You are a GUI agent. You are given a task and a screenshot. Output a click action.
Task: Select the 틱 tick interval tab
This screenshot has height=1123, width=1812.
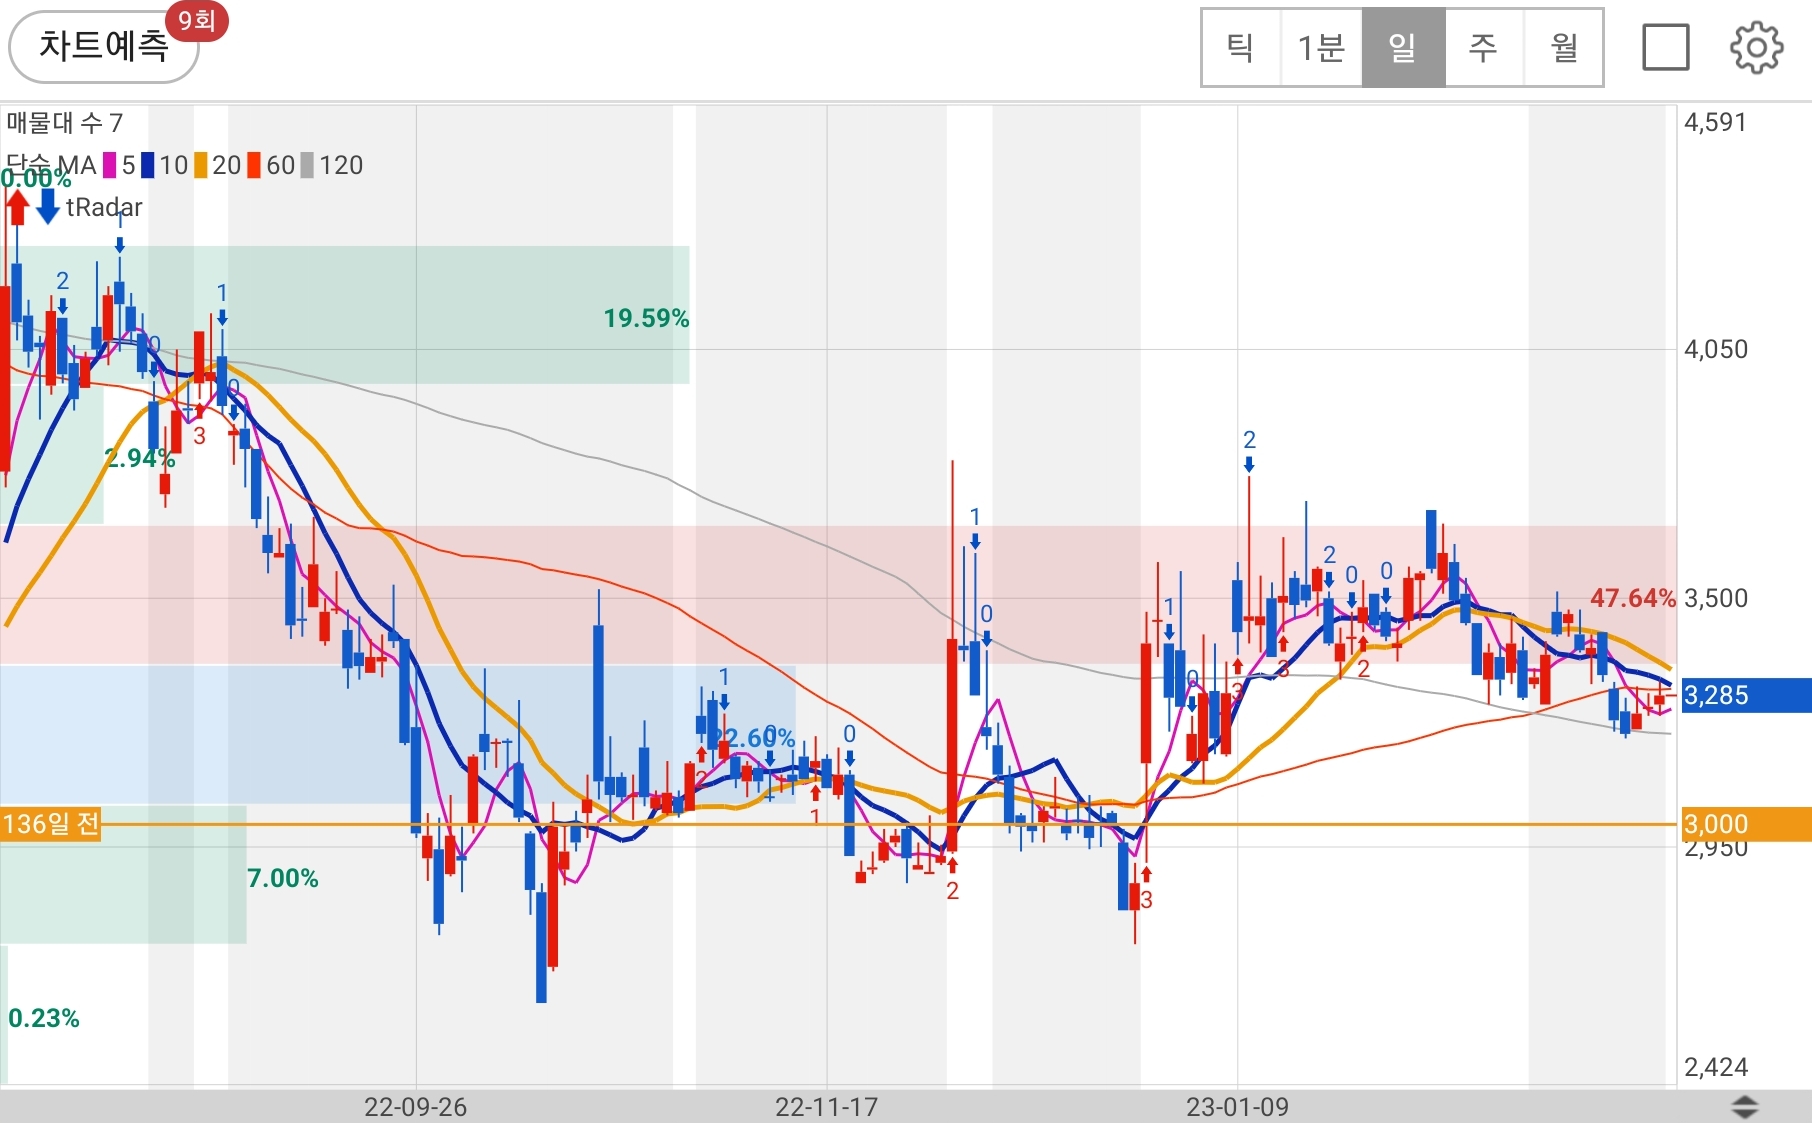click(x=1241, y=47)
